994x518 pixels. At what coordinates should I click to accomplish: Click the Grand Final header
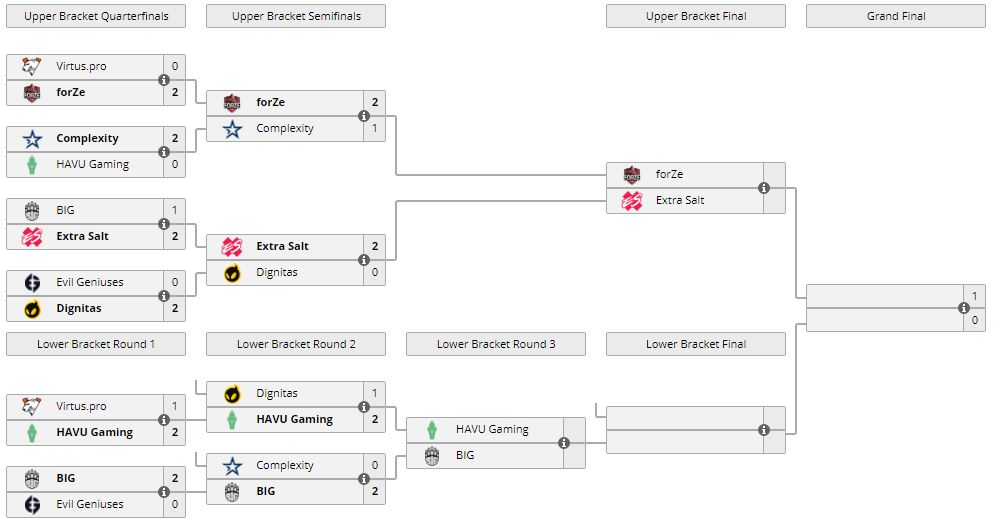[x=896, y=16]
